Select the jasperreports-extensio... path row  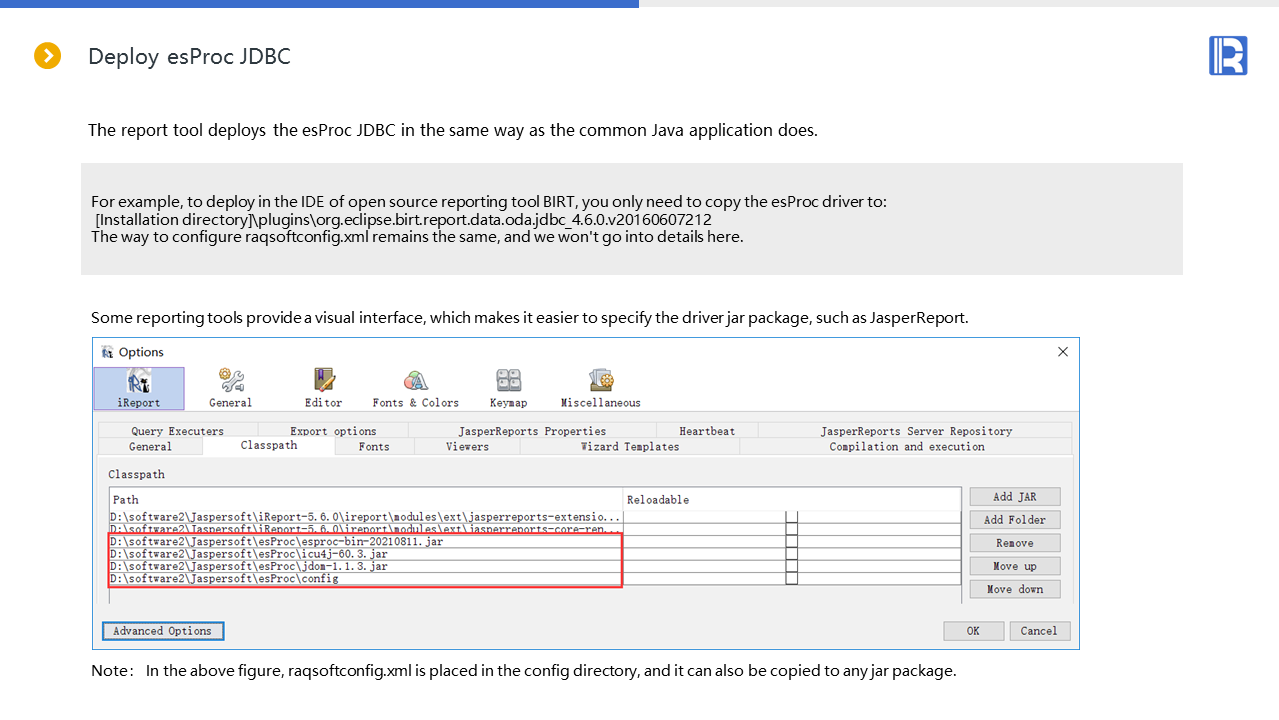point(366,516)
